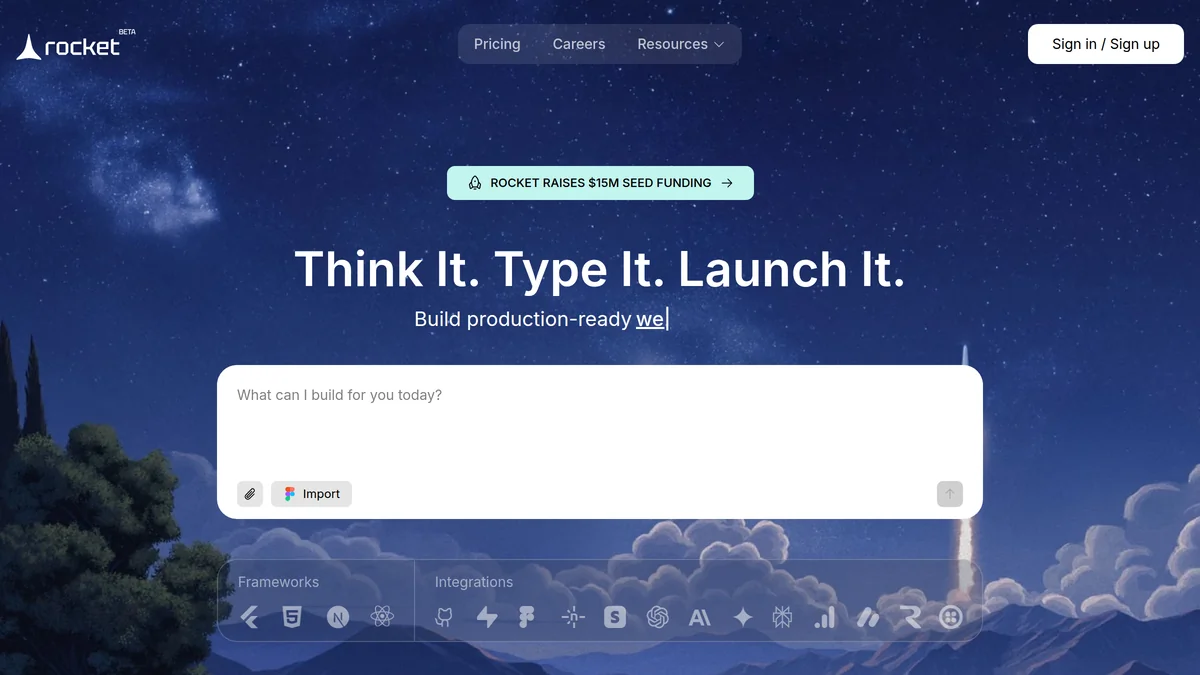Choose the OpenAI integration icon

click(x=657, y=618)
